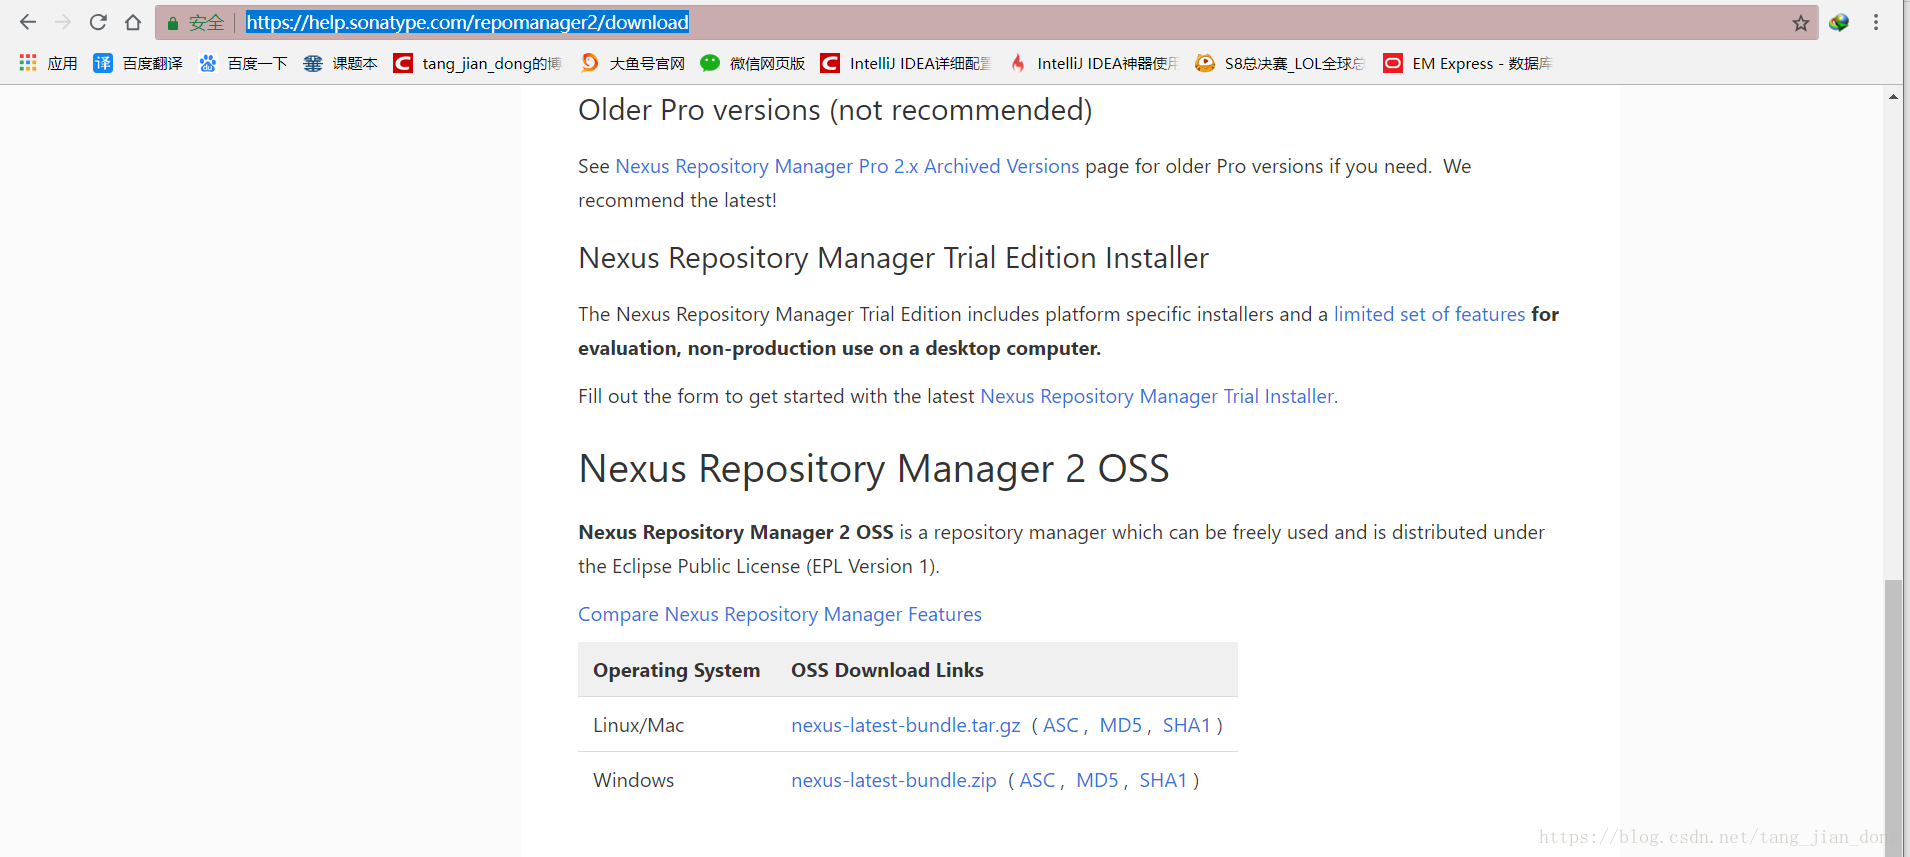The height and width of the screenshot is (857, 1910).
Task: Open SHA1 link in Windows row
Action: pyautogui.click(x=1163, y=780)
